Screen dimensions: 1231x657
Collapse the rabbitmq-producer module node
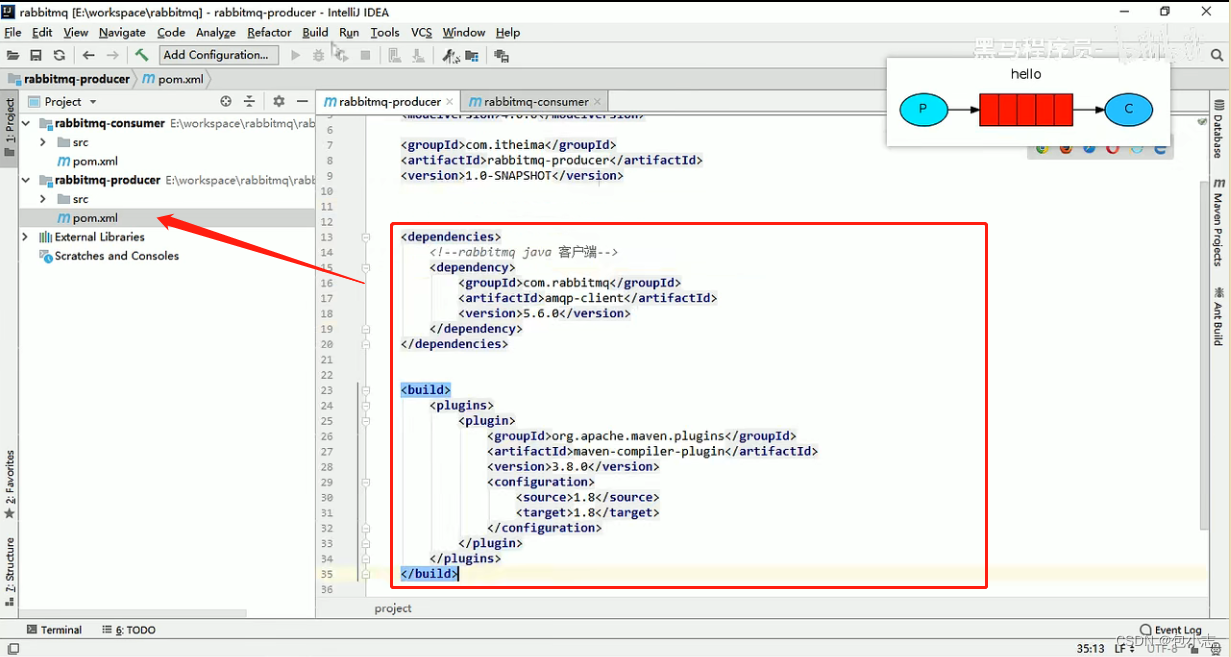[x=25, y=180]
